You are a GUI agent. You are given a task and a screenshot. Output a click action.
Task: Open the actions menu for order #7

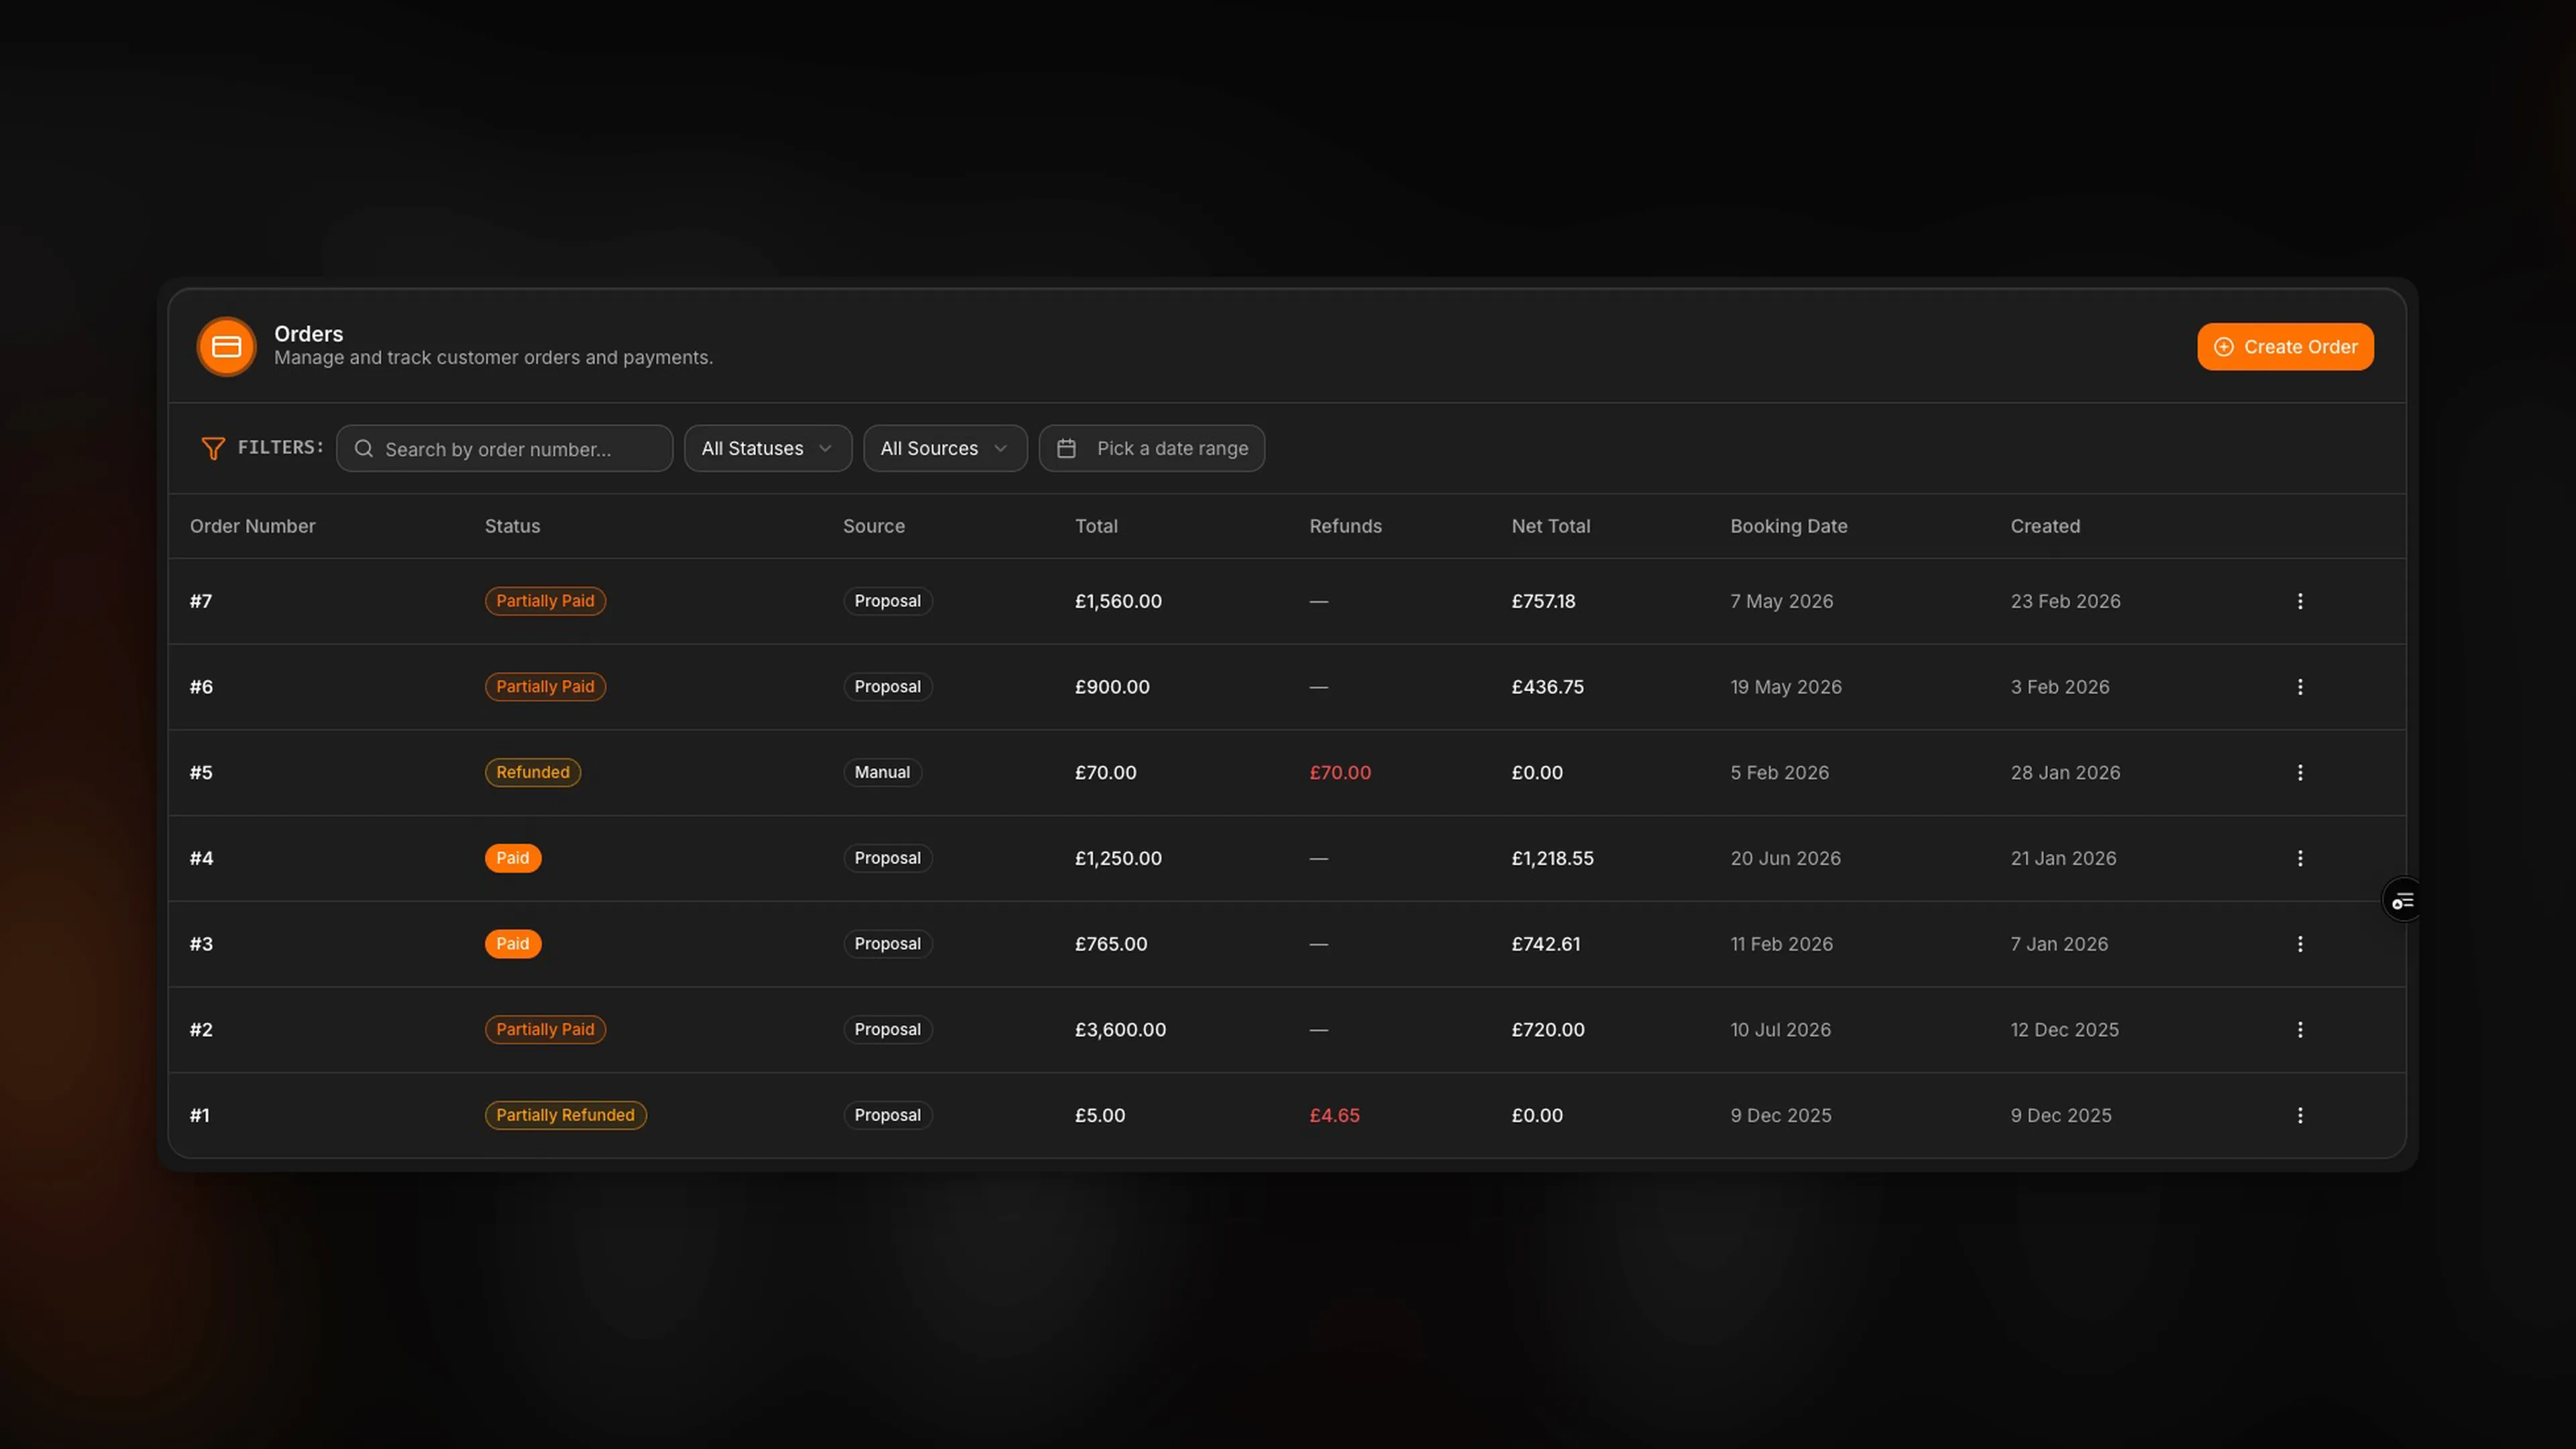coord(2299,601)
